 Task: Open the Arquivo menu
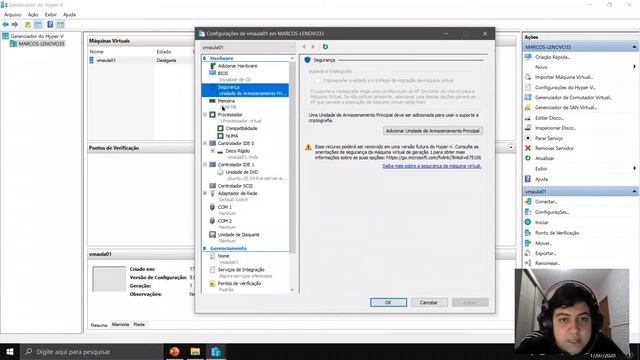point(12,15)
